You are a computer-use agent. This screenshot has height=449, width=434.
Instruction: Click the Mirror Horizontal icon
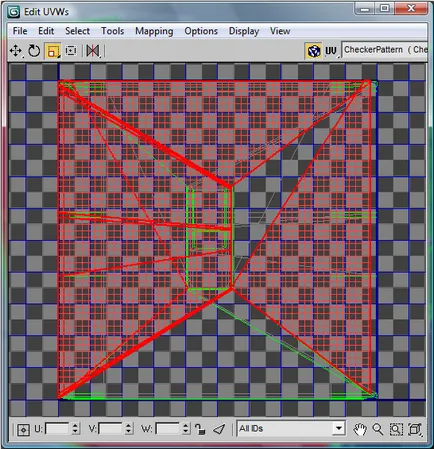[x=93, y=51]
